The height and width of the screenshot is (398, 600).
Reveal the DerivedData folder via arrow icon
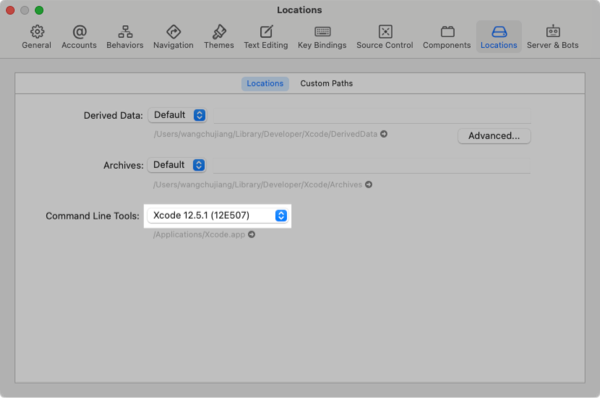[384, 134]
